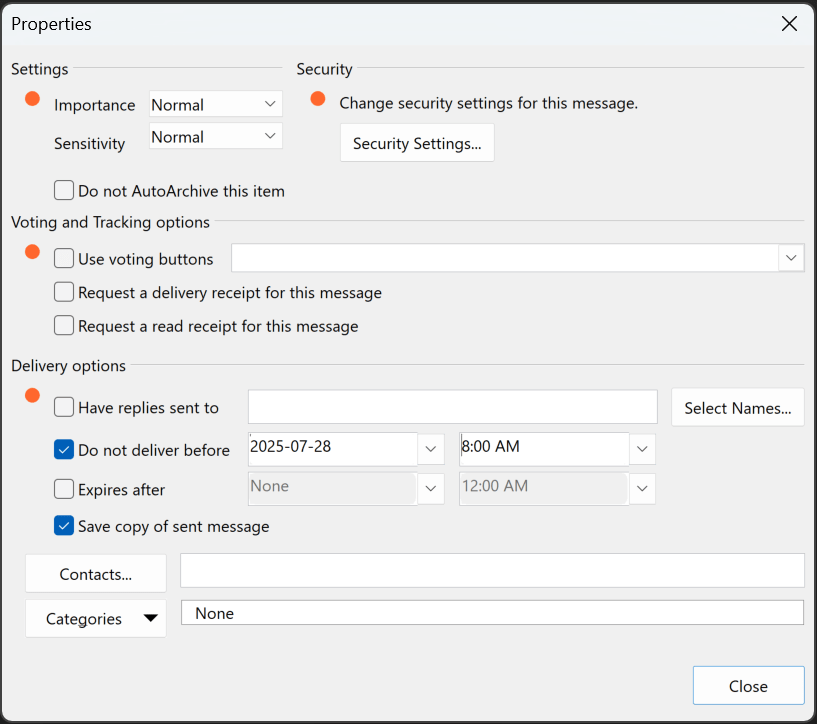Expand the 8:00 AM time dropdown

pos(642,449)
